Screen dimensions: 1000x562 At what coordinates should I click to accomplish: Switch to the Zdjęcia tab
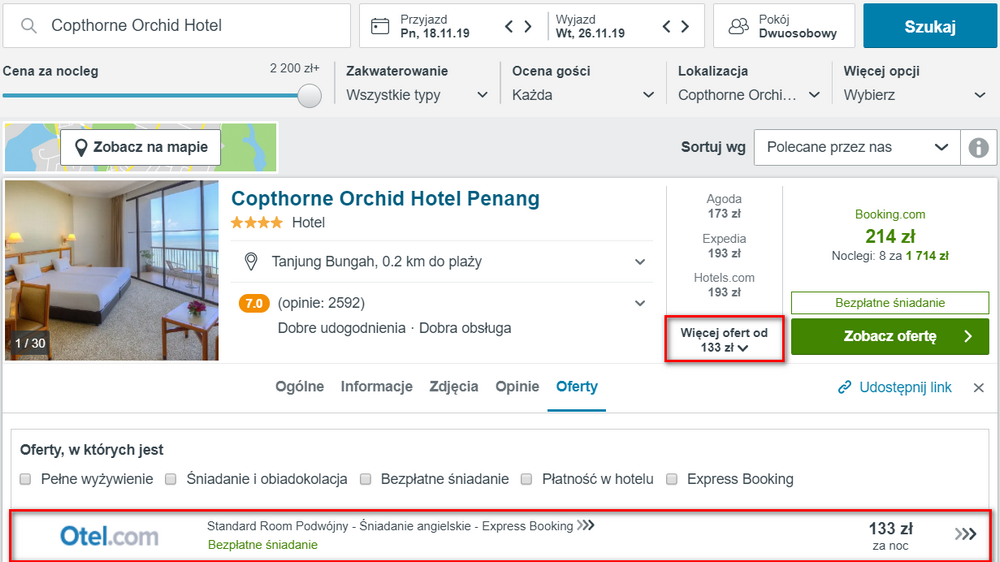[454, 387]
